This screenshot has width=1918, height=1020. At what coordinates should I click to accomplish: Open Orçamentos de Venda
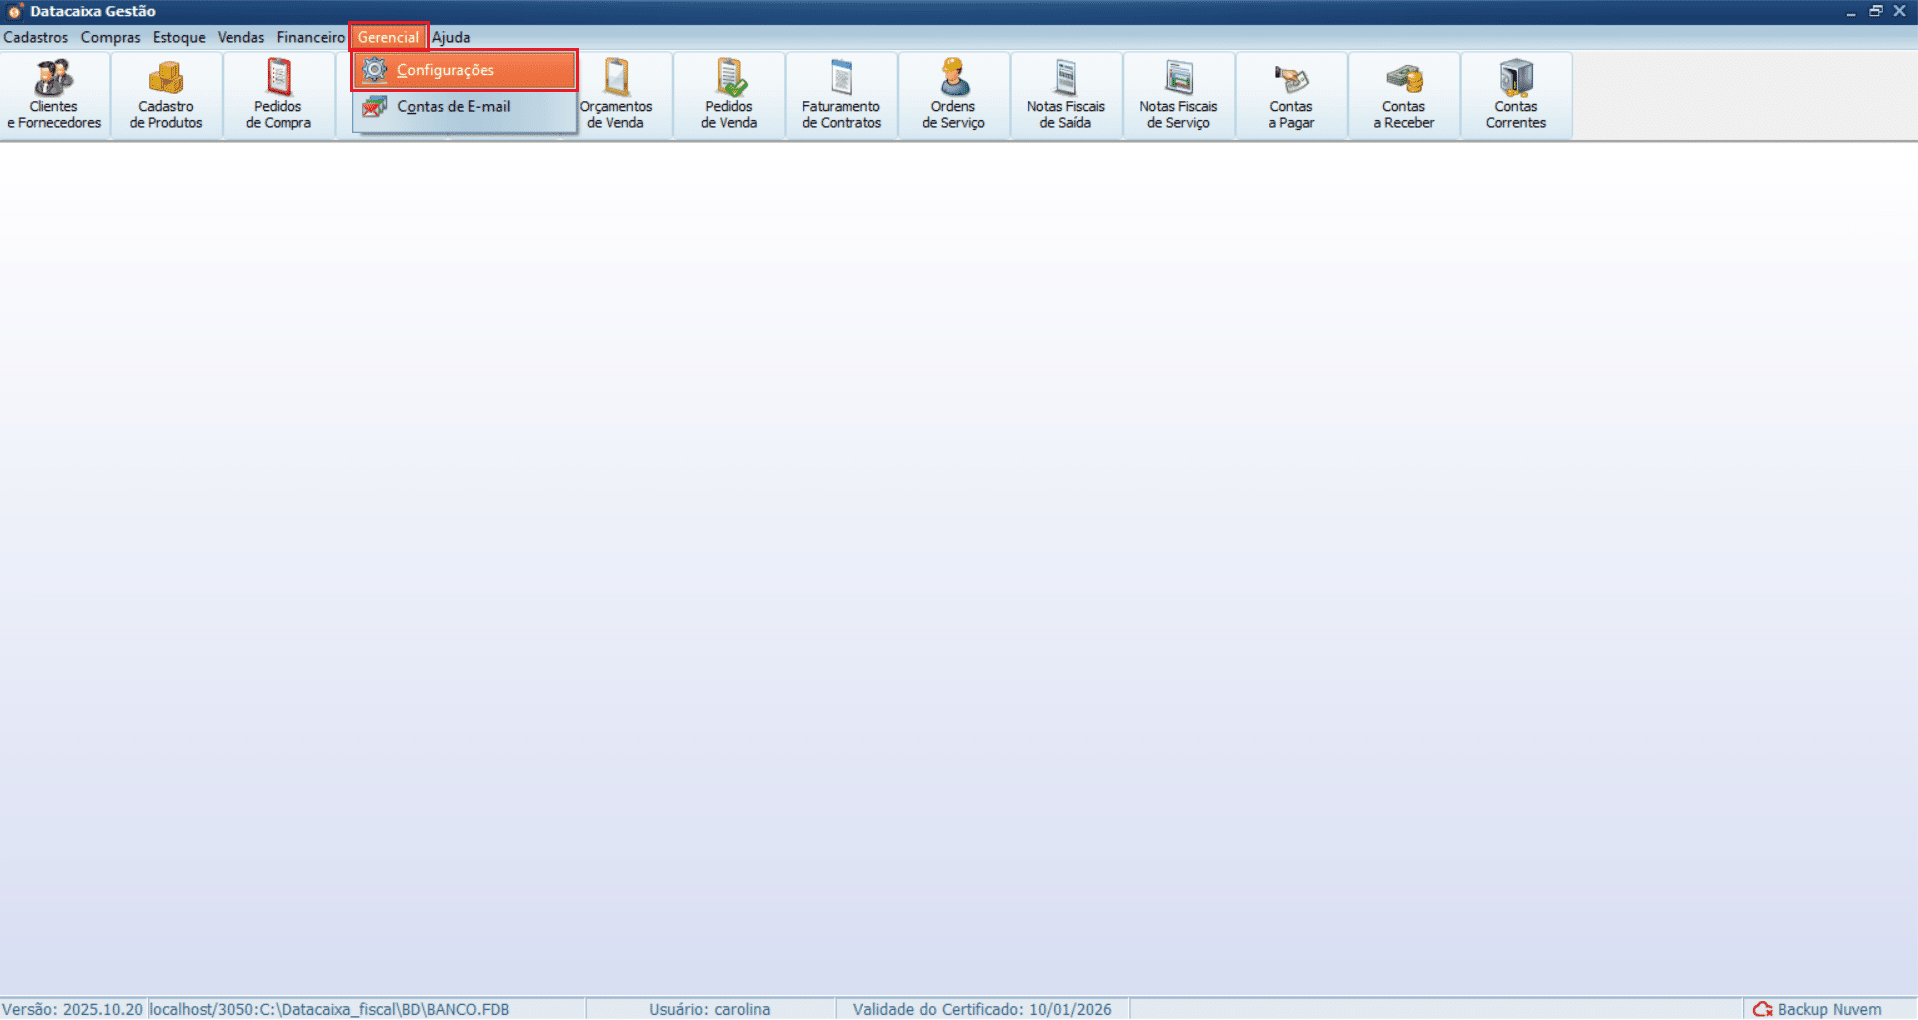[617, 95]
